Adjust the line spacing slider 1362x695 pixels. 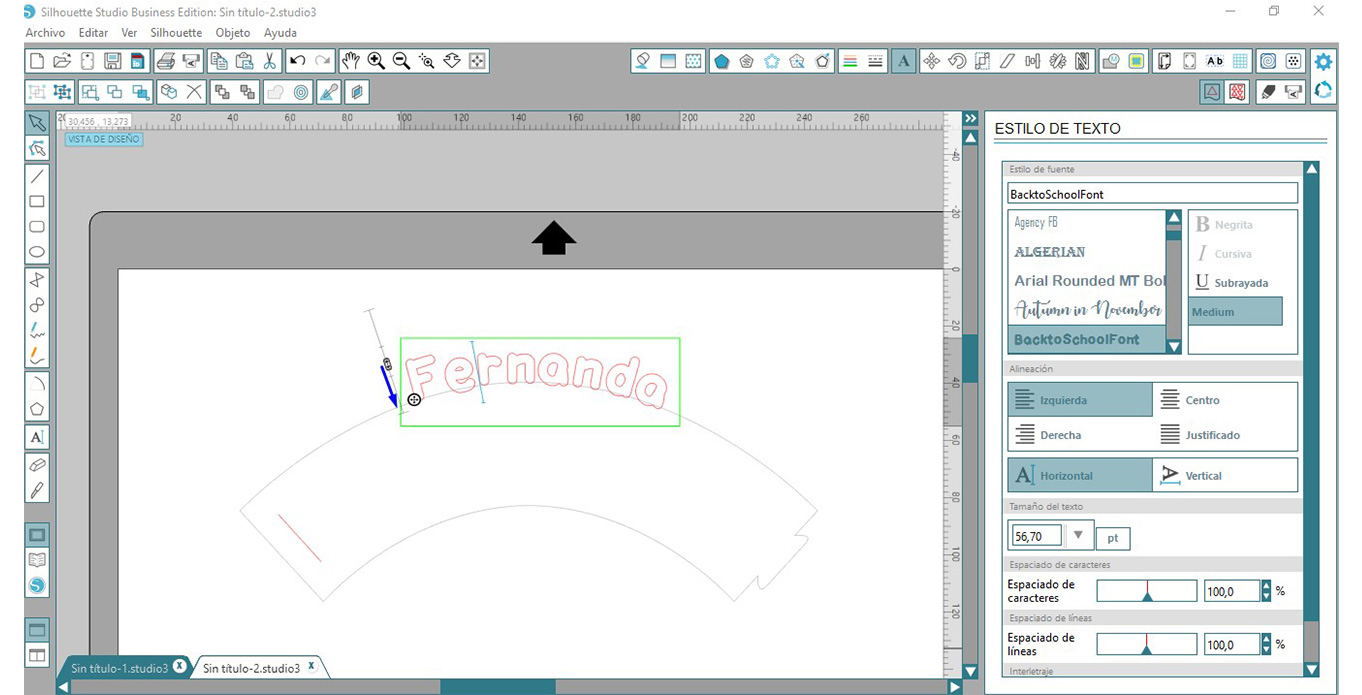(x=1147, y=645)
